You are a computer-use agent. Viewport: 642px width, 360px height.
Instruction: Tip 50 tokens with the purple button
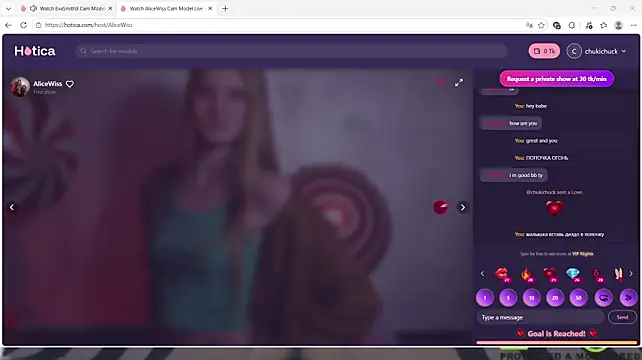coord(578,298)
